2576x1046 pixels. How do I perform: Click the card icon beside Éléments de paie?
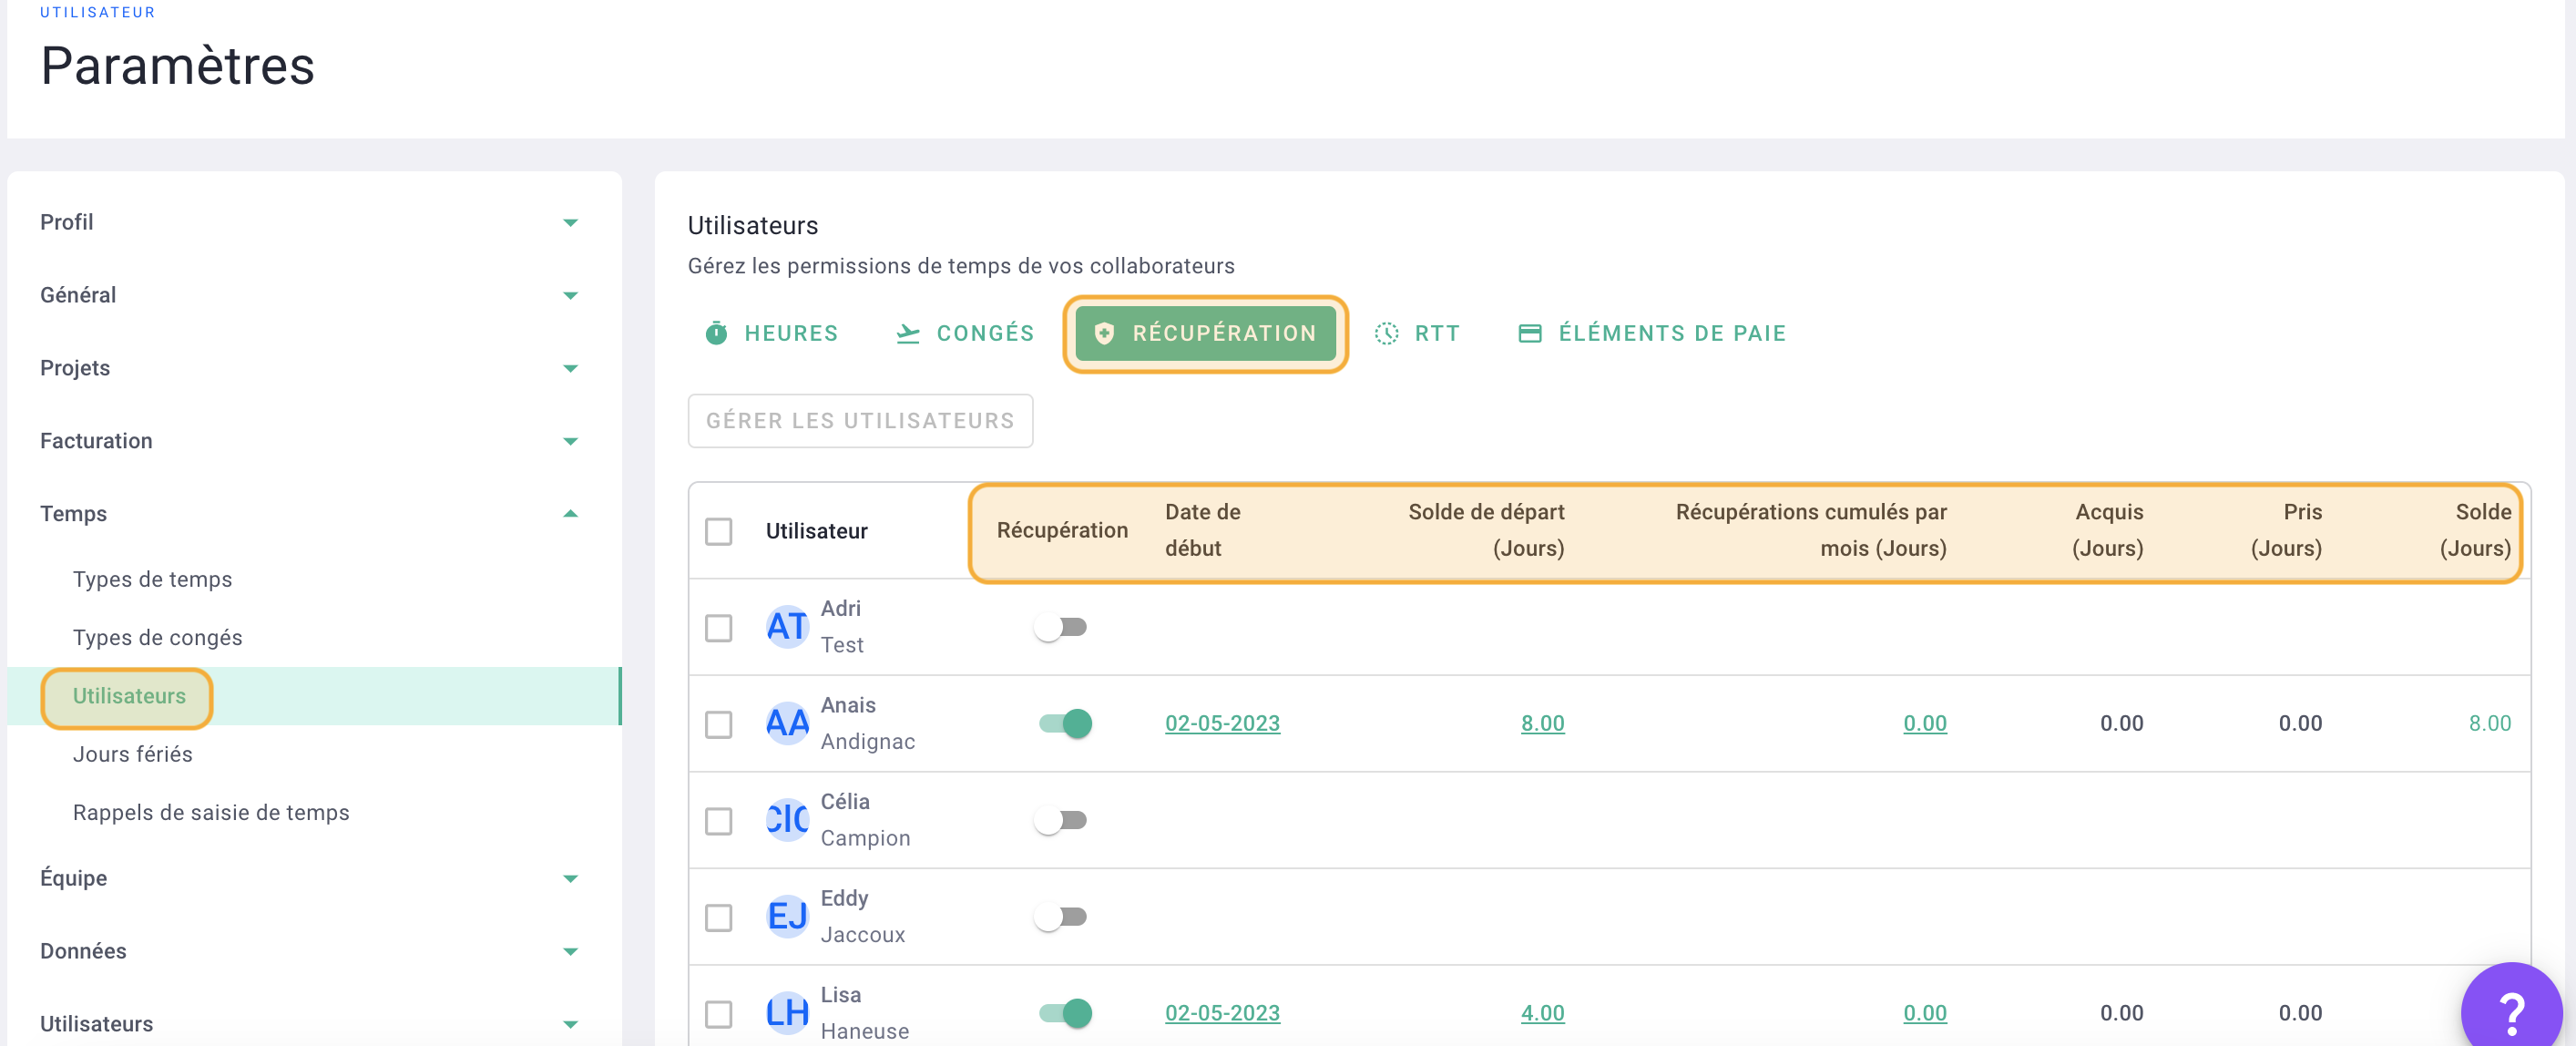tap(1529, 333)
